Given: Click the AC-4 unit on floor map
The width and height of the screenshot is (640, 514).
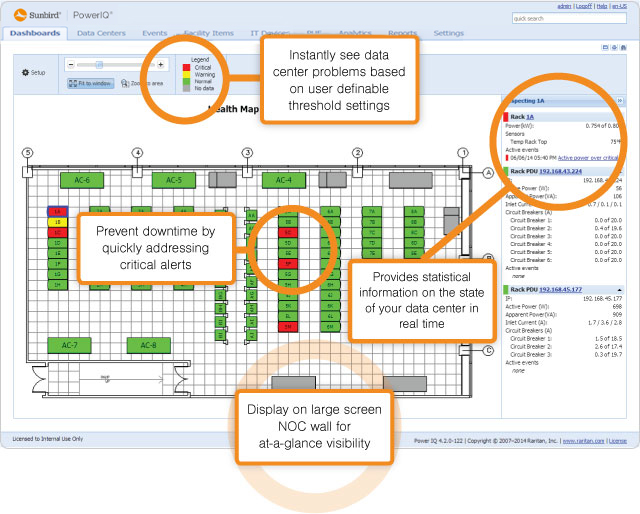Looking at the screenshot, I should tap(283, 180).
